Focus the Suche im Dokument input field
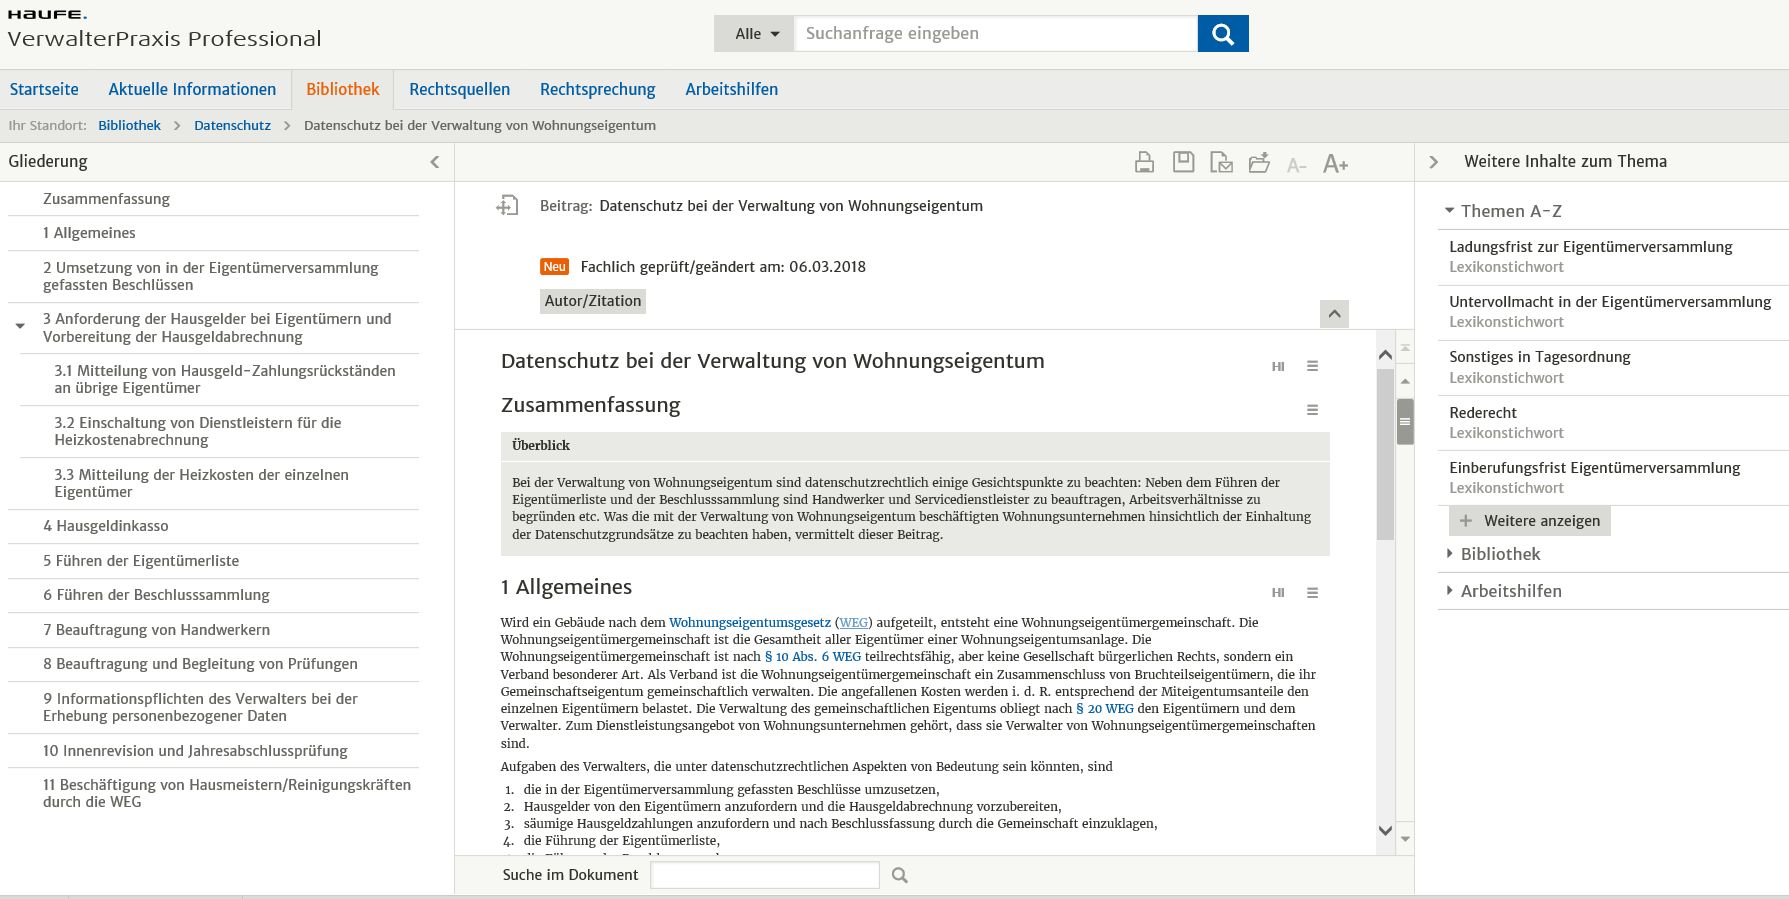The height and width of the screenshot is (899, 1789). (x=765, y=875)
